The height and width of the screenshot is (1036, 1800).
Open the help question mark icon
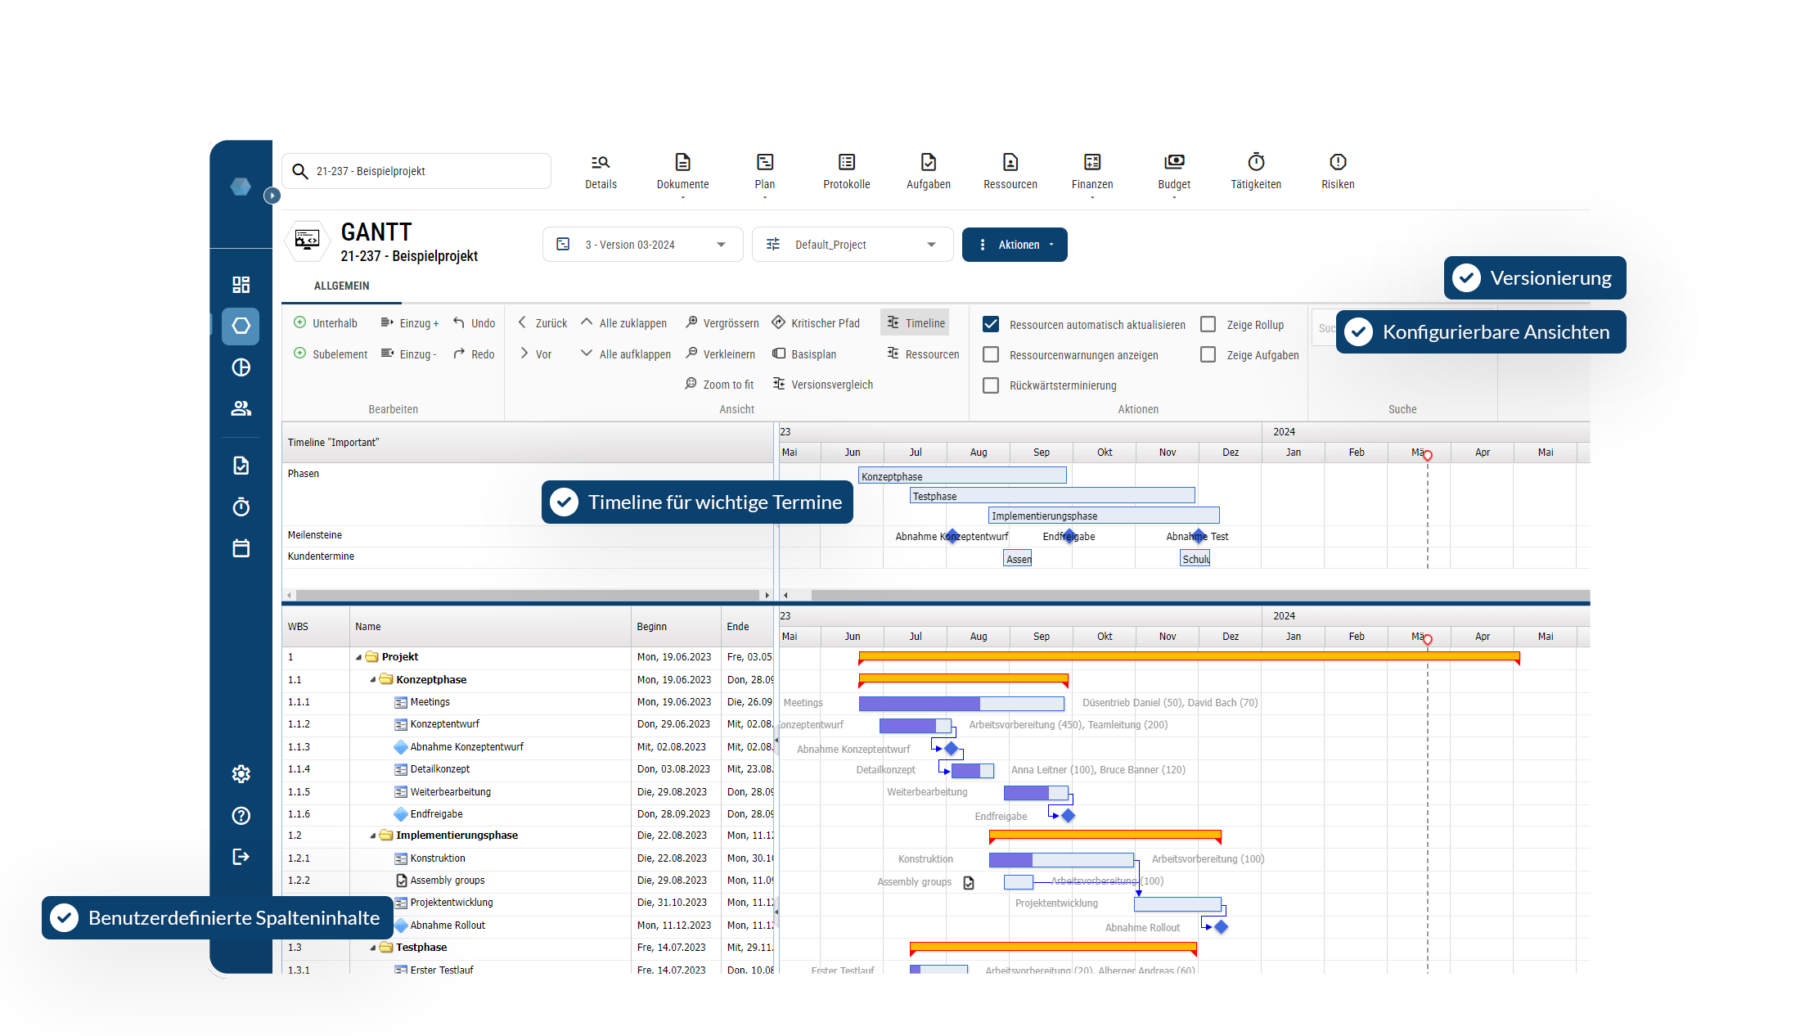tap(241, 816)
